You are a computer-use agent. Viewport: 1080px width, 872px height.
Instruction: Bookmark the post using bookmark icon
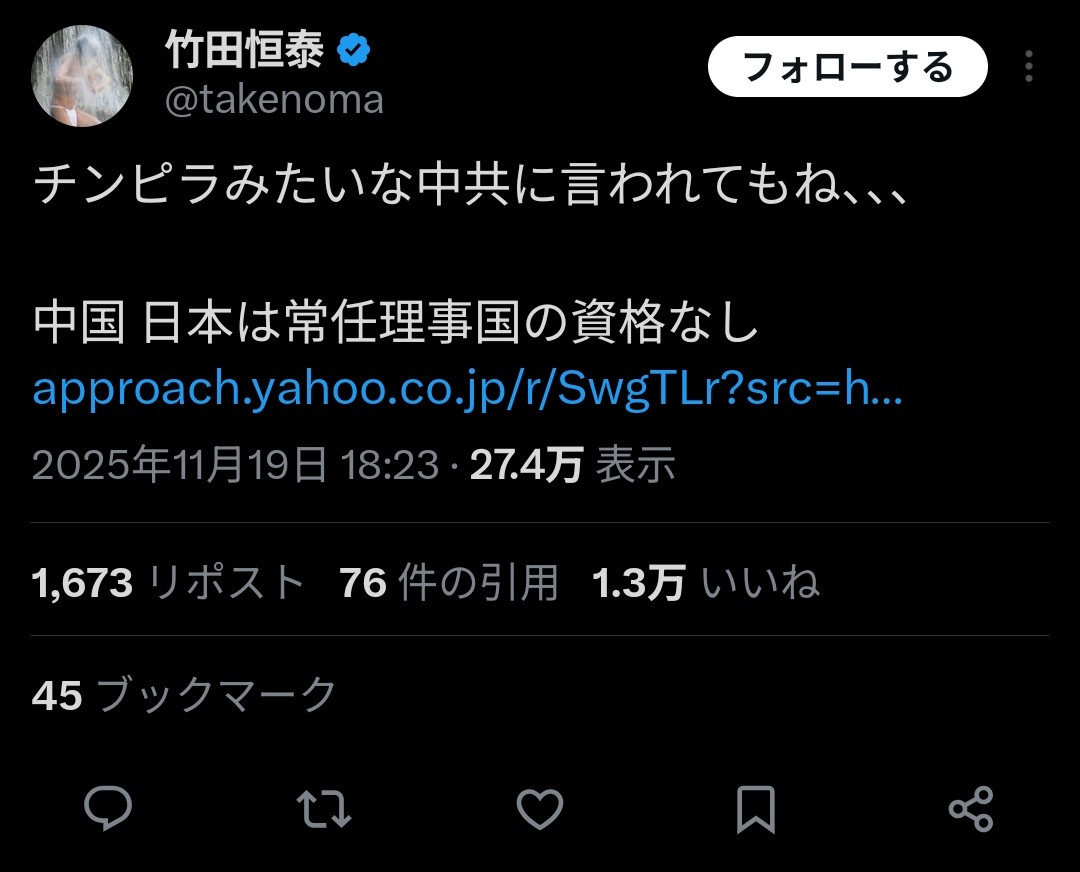point(756,809)
